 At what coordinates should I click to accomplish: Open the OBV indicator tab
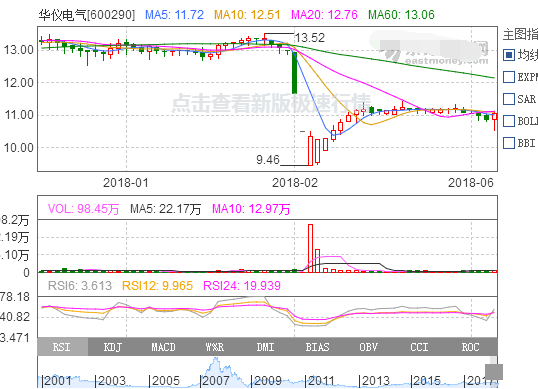[368, 347]
